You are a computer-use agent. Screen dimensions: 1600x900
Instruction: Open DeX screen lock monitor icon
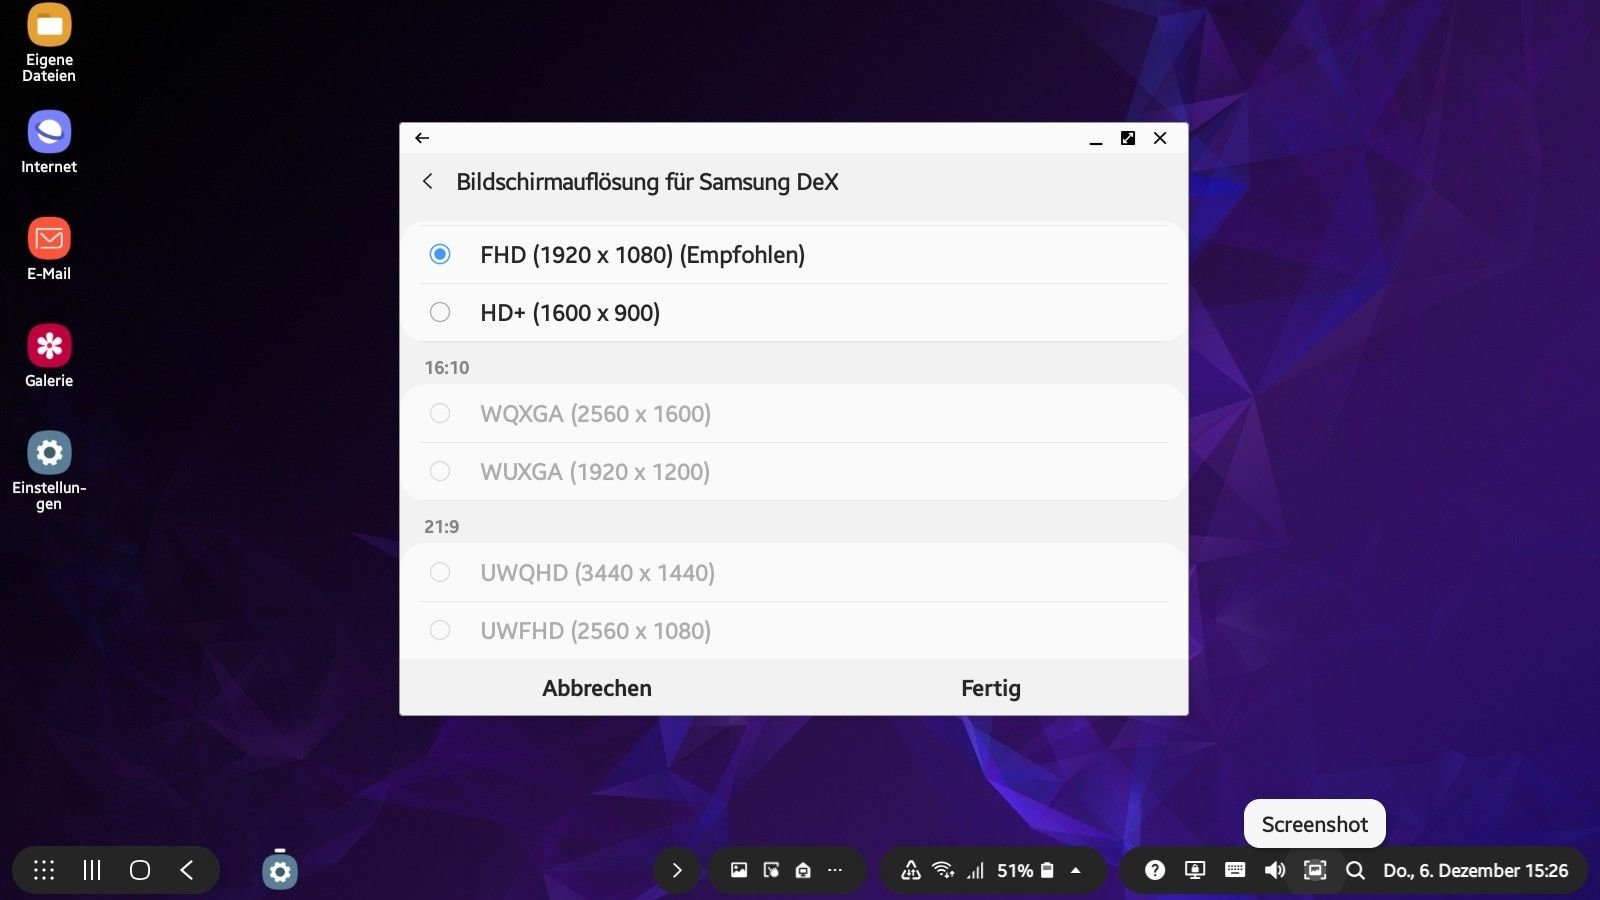coord(1195,870)
